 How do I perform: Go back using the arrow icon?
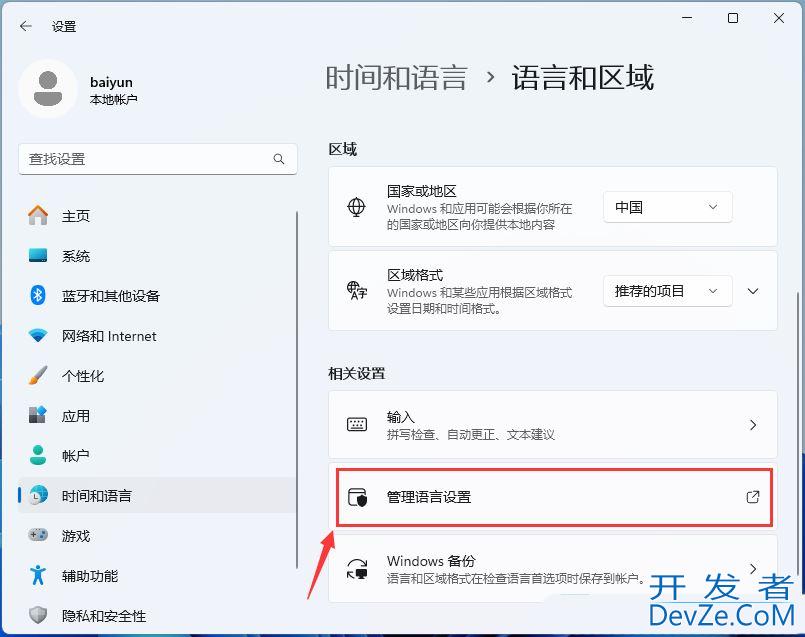click(x=26, y=26)
